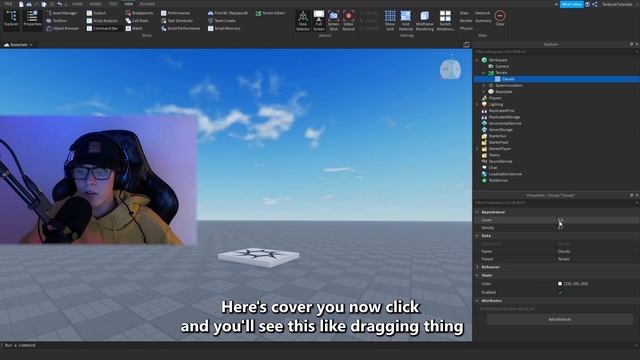Toggle the View Selector
The width and height of the screenshot is (640, 360).
(303, 20)
